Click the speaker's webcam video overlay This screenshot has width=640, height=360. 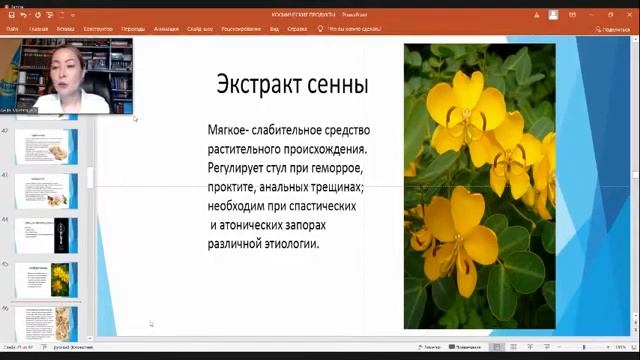[x=66, y=76]
